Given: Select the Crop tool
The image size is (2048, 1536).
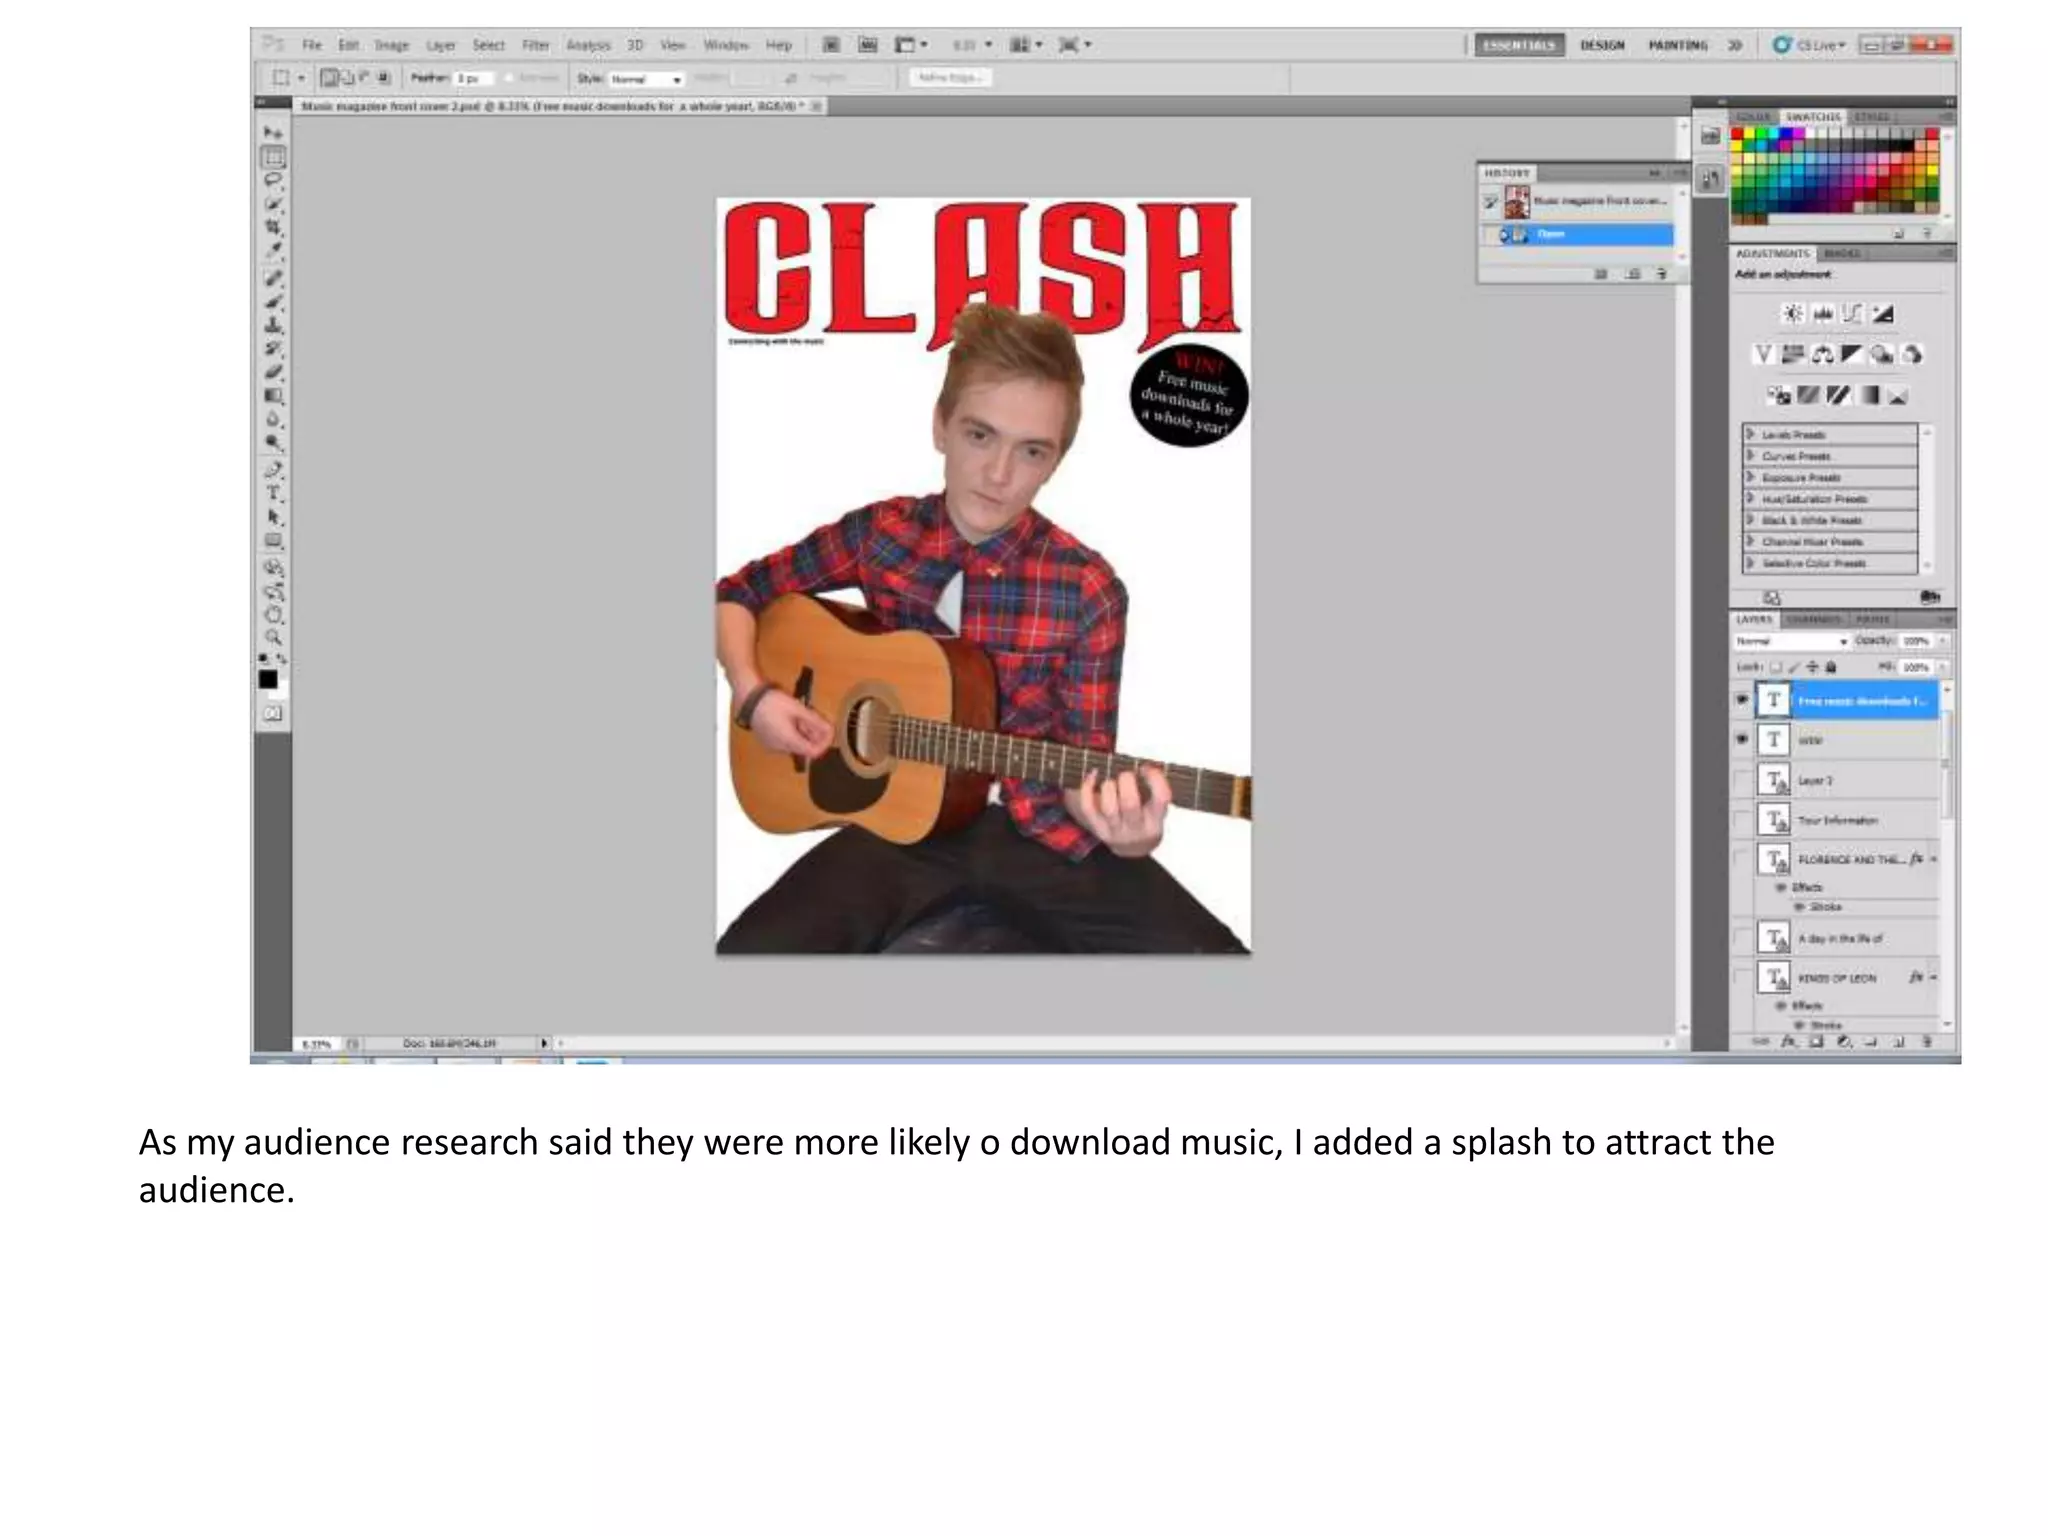Looking at the screenshot, I should 273,229.
